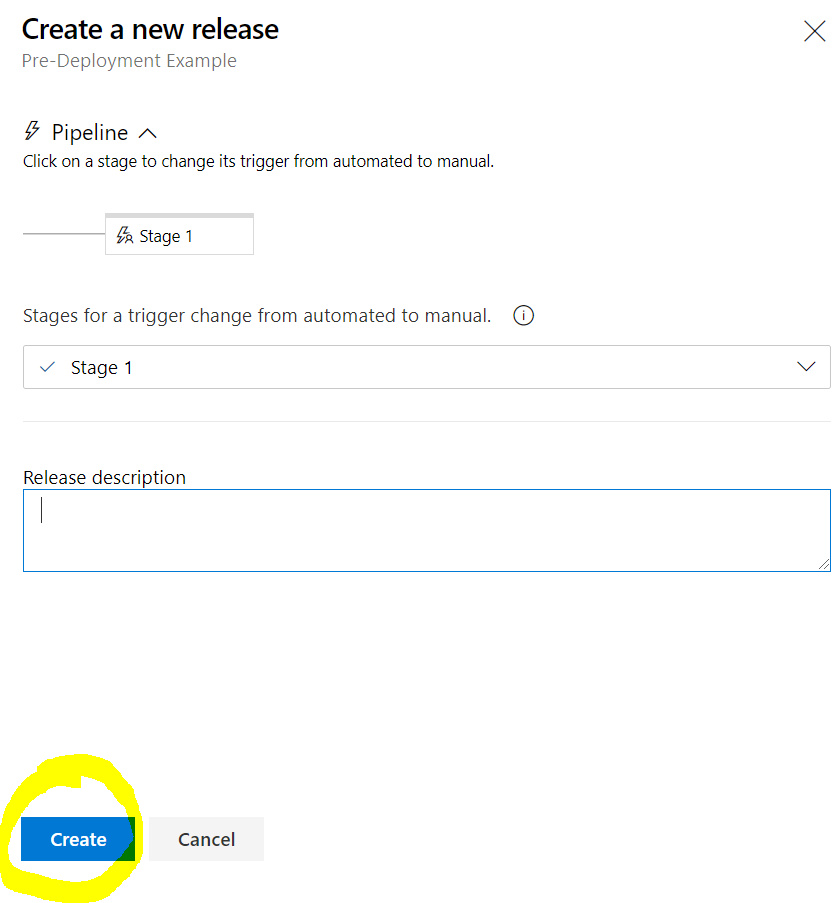Image resolution: width=838 pixels, height=903 pixels.
Task: Click the lightning icon inside the Stage 1 card
Action: [124, 235]
